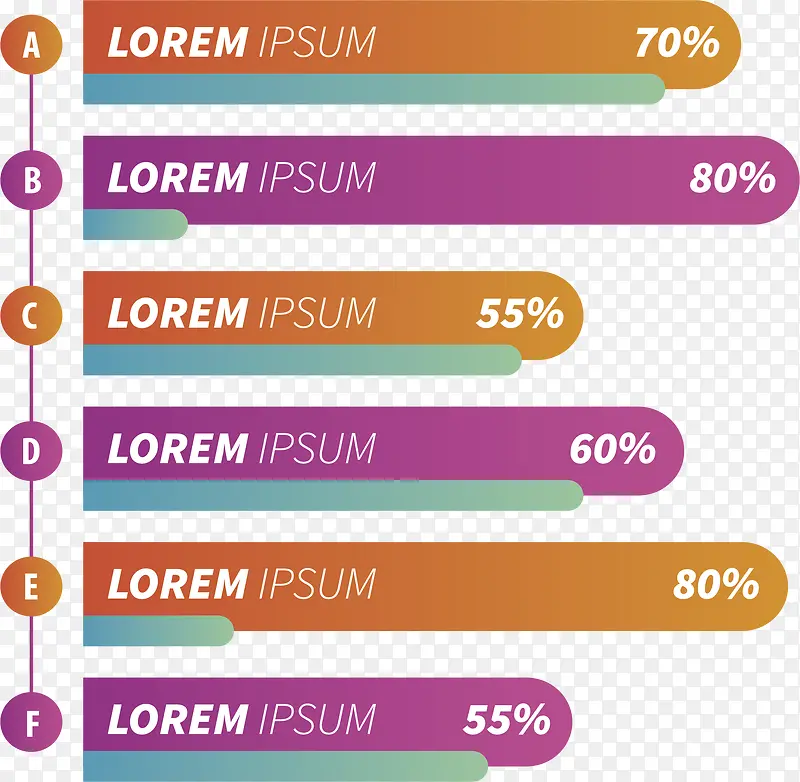Click the teal progress strip under bar C
This screenshot has width=800, height=782.
(x=303, y=360)
